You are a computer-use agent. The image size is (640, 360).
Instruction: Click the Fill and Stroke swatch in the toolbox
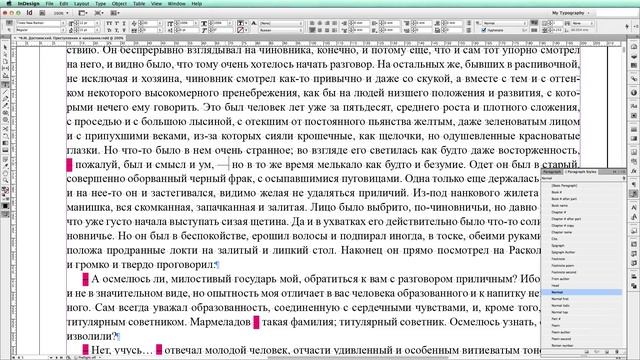point(5,191)
